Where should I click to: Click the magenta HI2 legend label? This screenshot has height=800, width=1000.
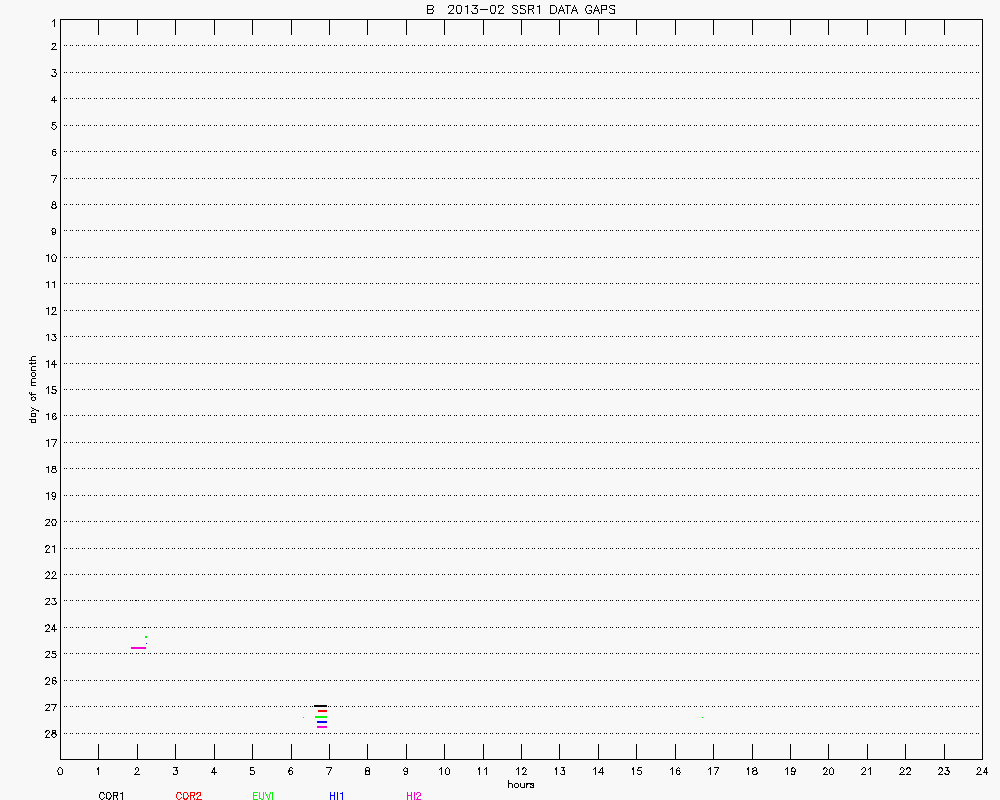[414, 796]
